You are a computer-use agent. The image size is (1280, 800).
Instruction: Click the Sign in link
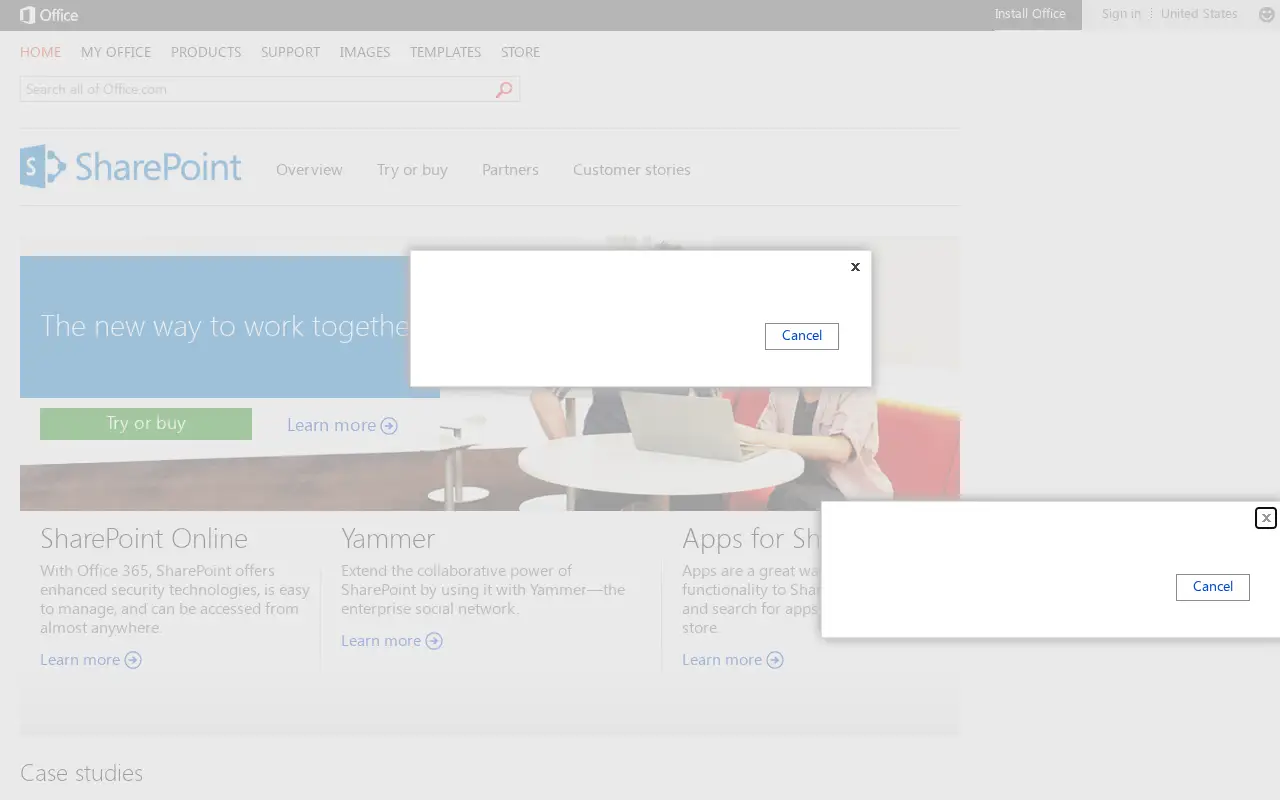click(x=1121, y=14)
